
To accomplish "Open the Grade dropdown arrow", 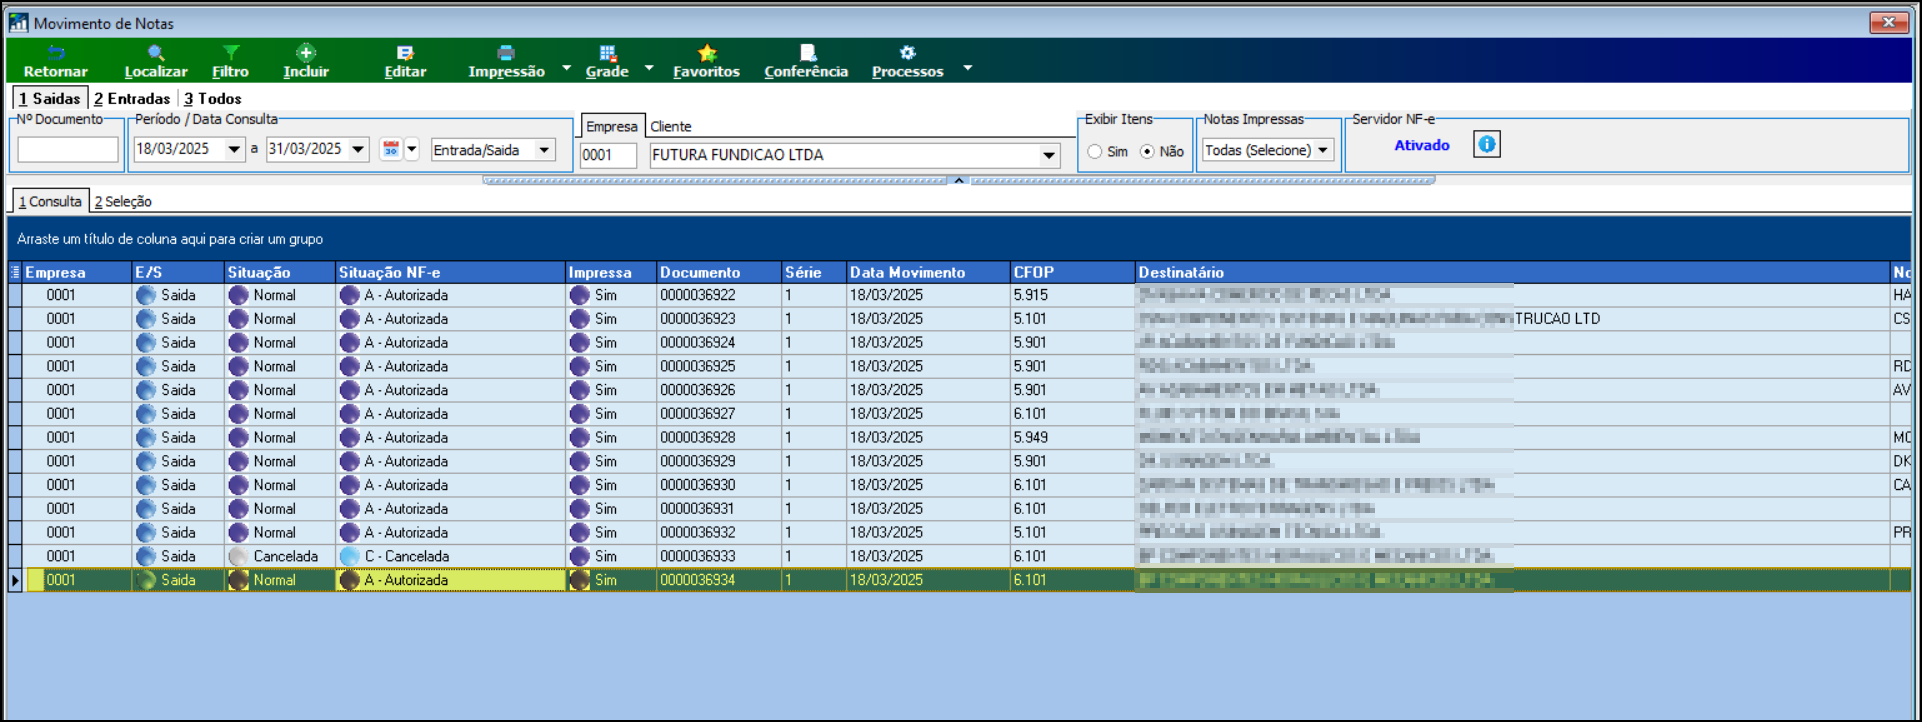I will pyautogui.click(x=649, y=68).
